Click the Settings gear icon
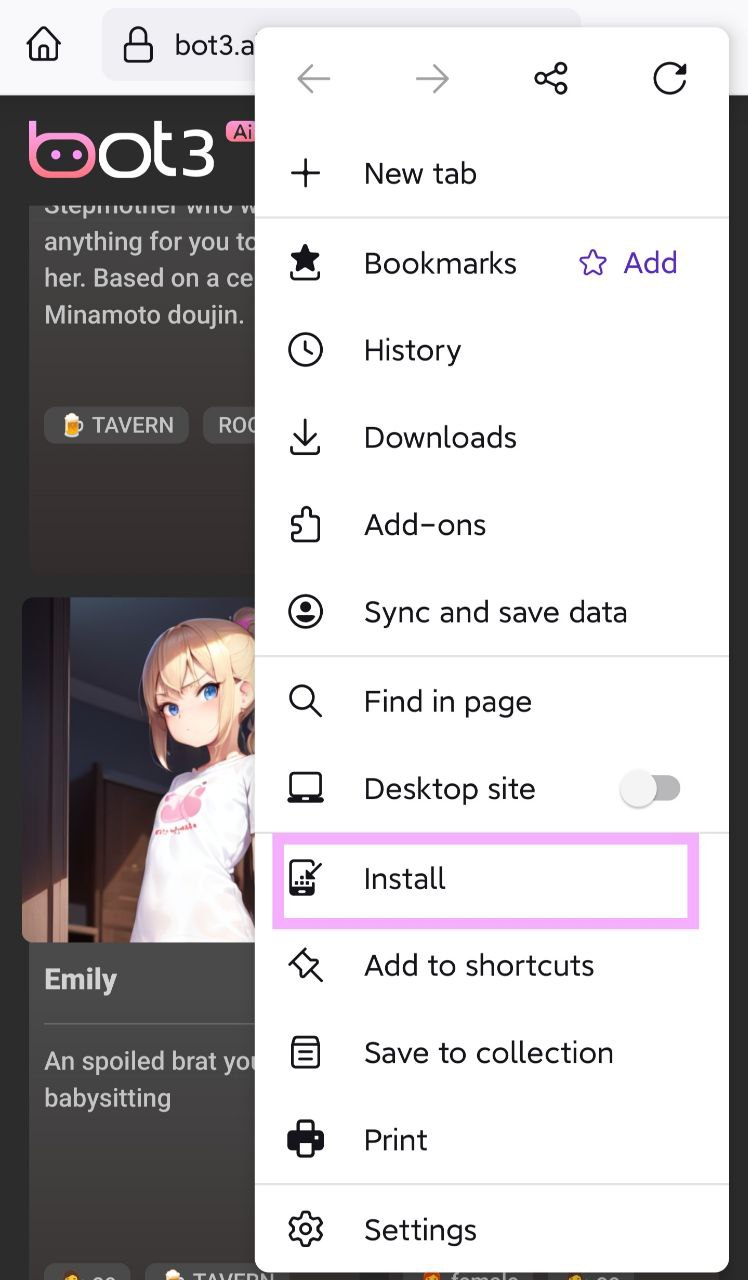 [305, 1229]
